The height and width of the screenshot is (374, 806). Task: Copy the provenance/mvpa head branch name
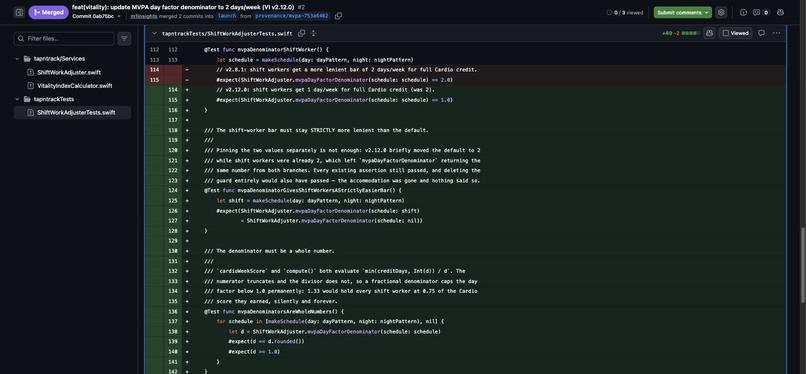click(x=338, y=16)
